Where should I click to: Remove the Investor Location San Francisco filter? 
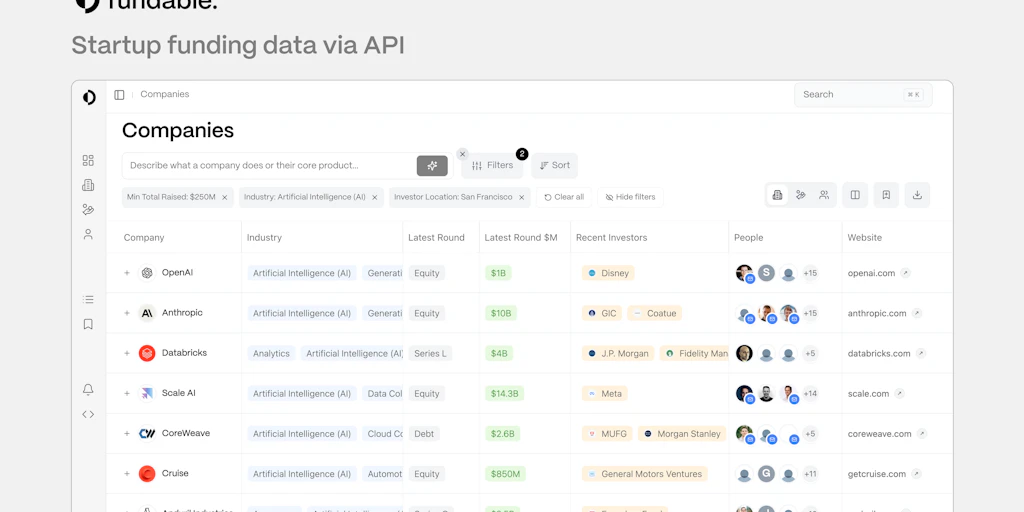click(x=522, y=197)
